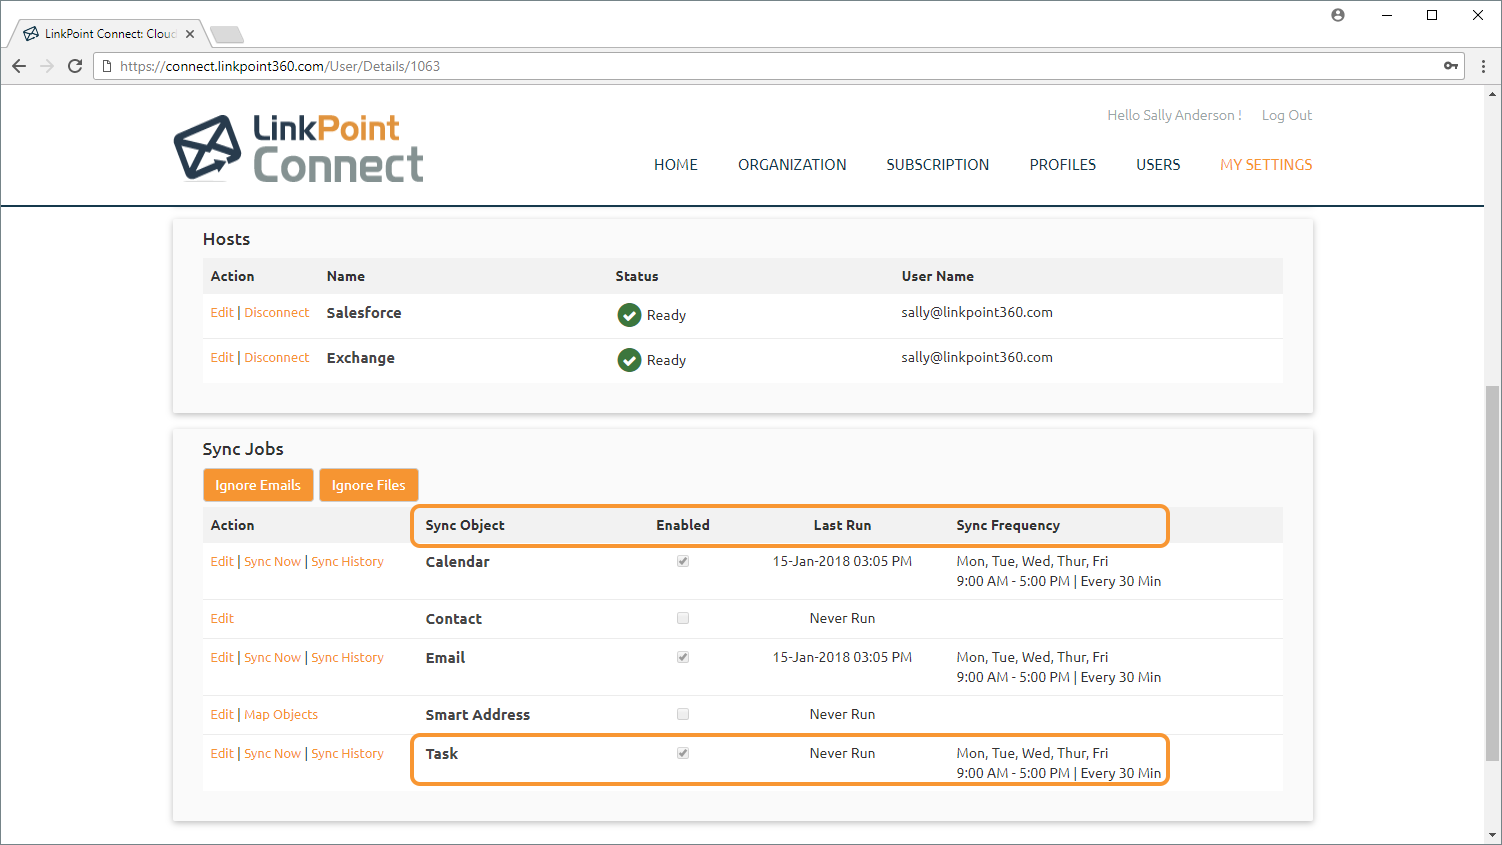The height and width of the screenshot is (845, 1502).
Task: Run Sync Now for Calendar
Action: tap(272, 561)
